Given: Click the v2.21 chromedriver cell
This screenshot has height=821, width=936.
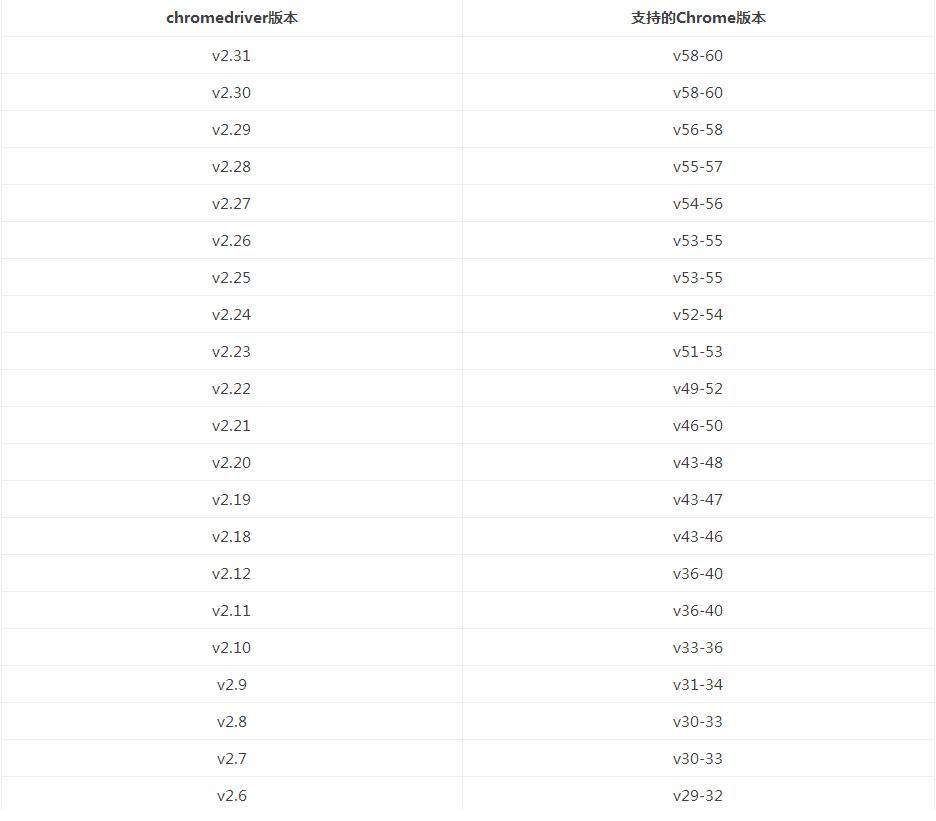Looking at the screenshot, I should tap(231, 426).
